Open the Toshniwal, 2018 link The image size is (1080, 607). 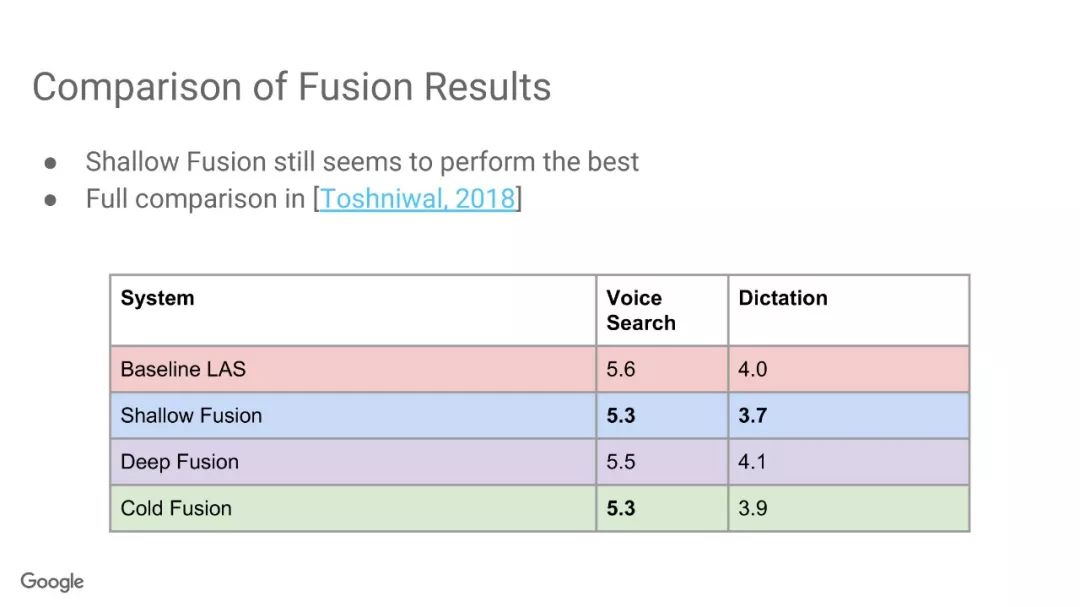click(x=417, y=199)
